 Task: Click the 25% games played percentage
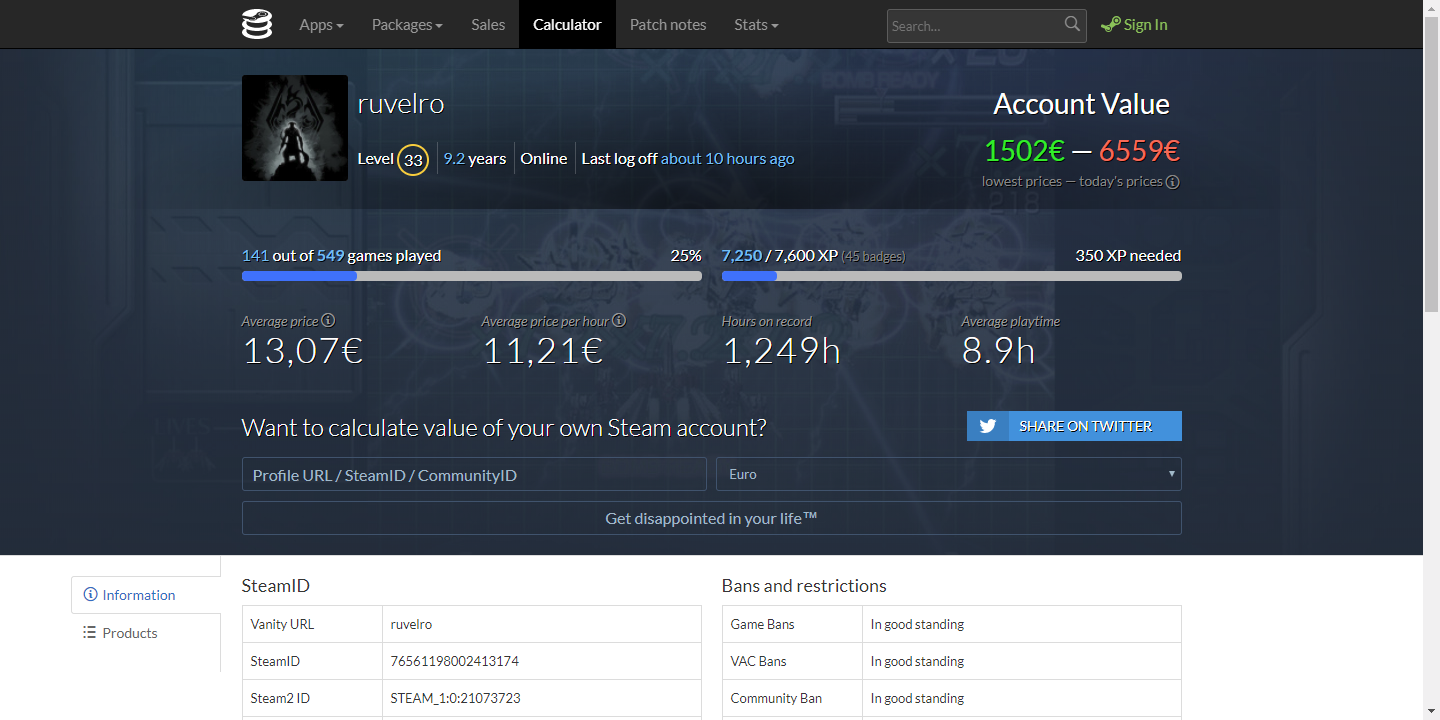686,255
